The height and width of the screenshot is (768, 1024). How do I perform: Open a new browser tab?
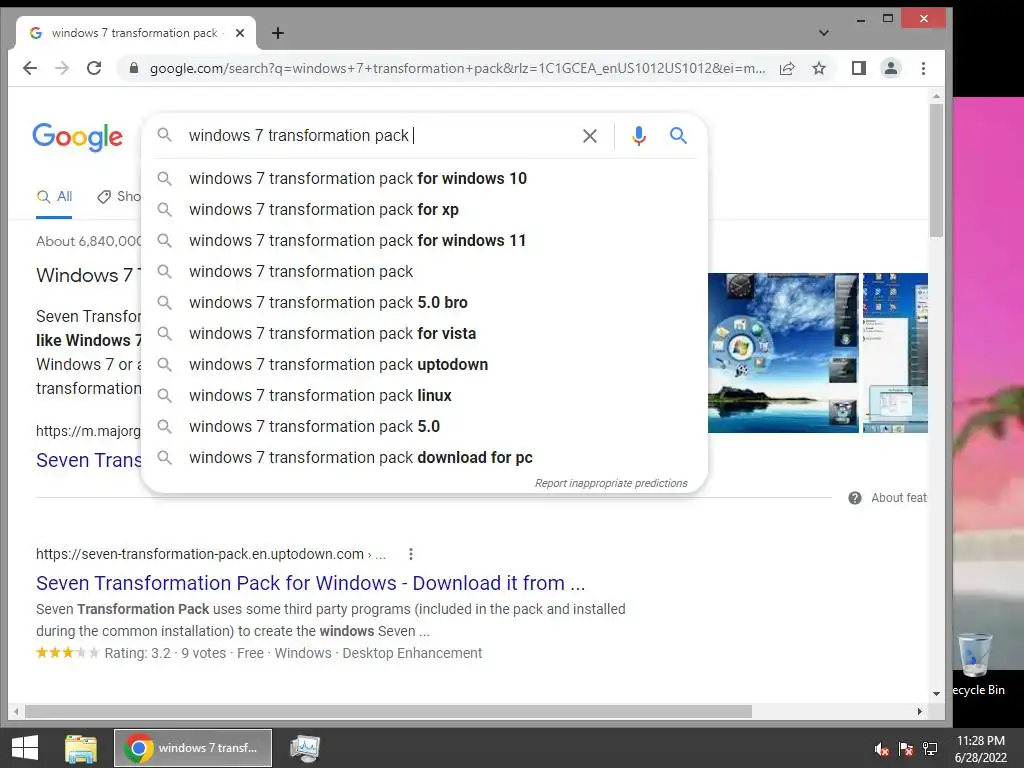coord(278,33)
